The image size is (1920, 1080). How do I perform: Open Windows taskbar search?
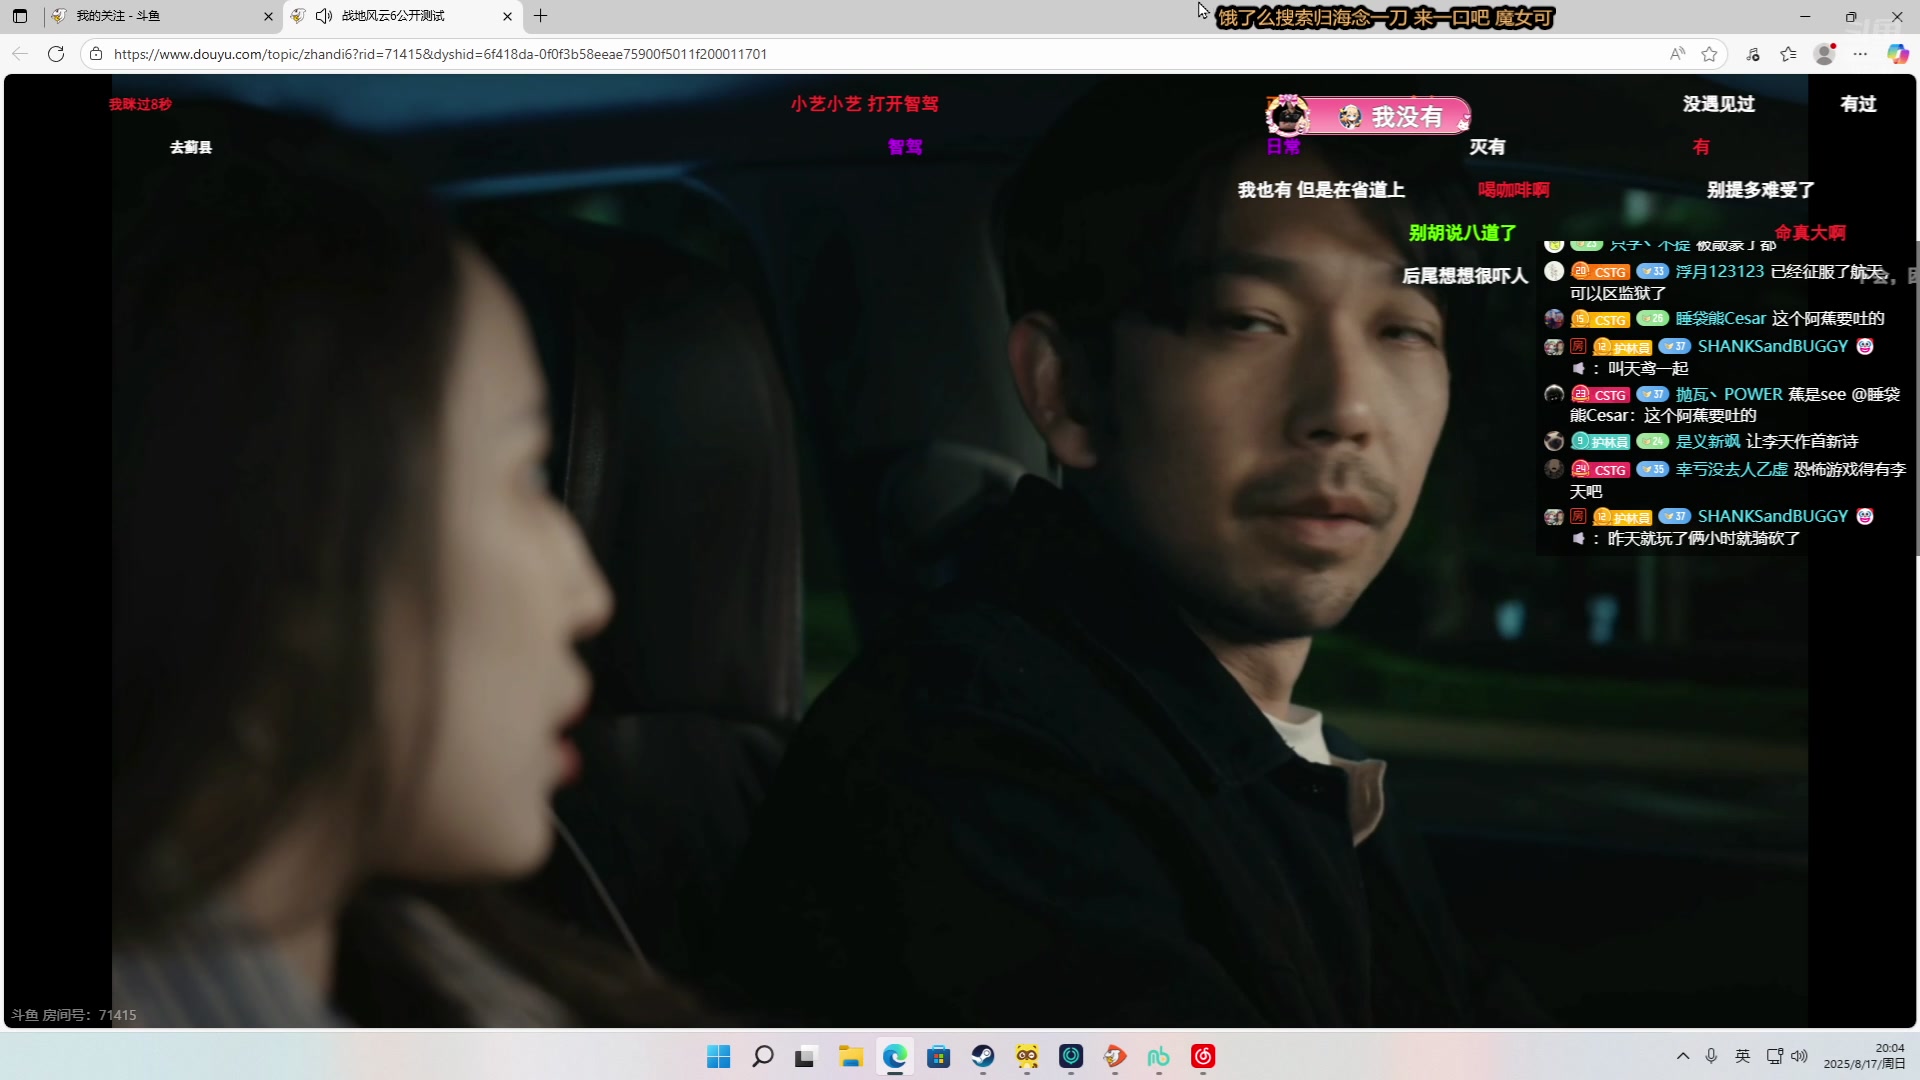click(763, 1056)
